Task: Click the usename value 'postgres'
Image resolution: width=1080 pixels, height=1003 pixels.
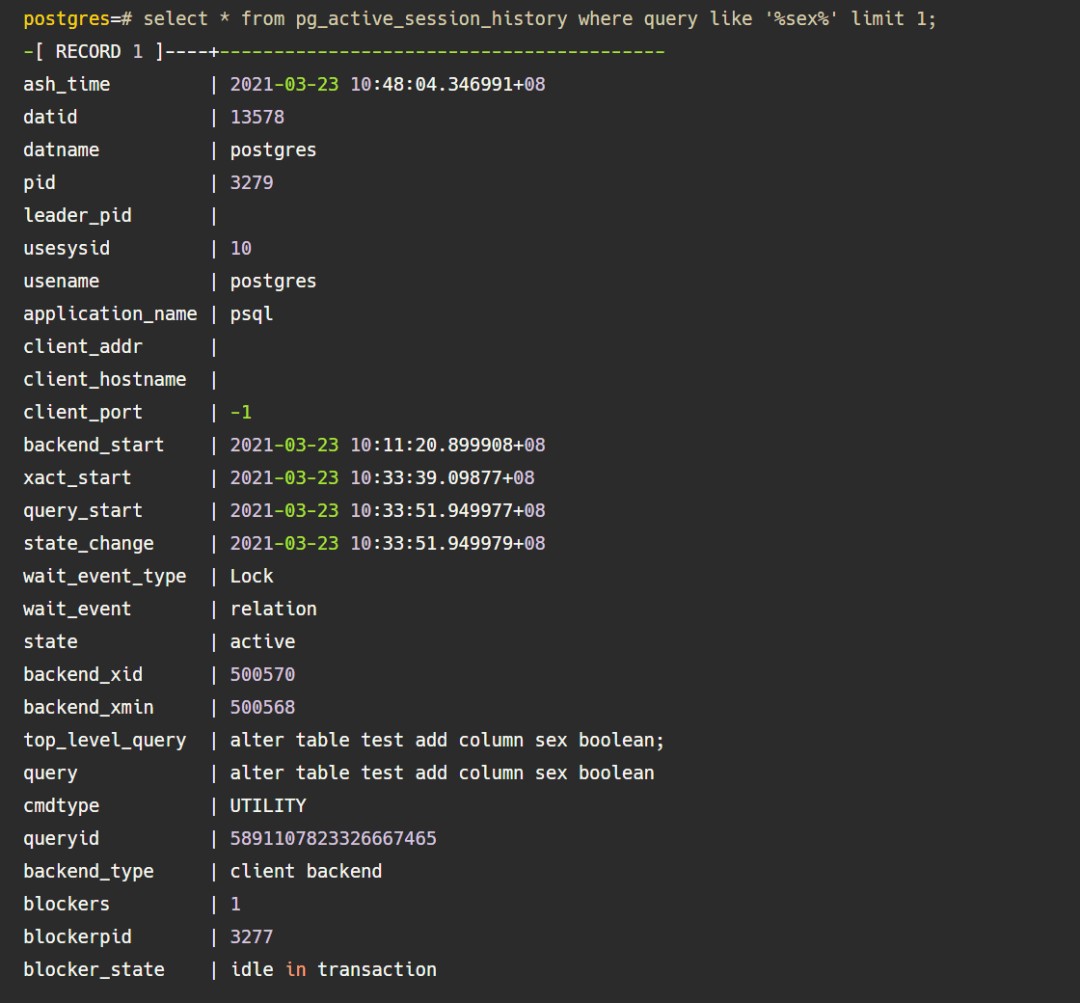Action: point(273,281)
